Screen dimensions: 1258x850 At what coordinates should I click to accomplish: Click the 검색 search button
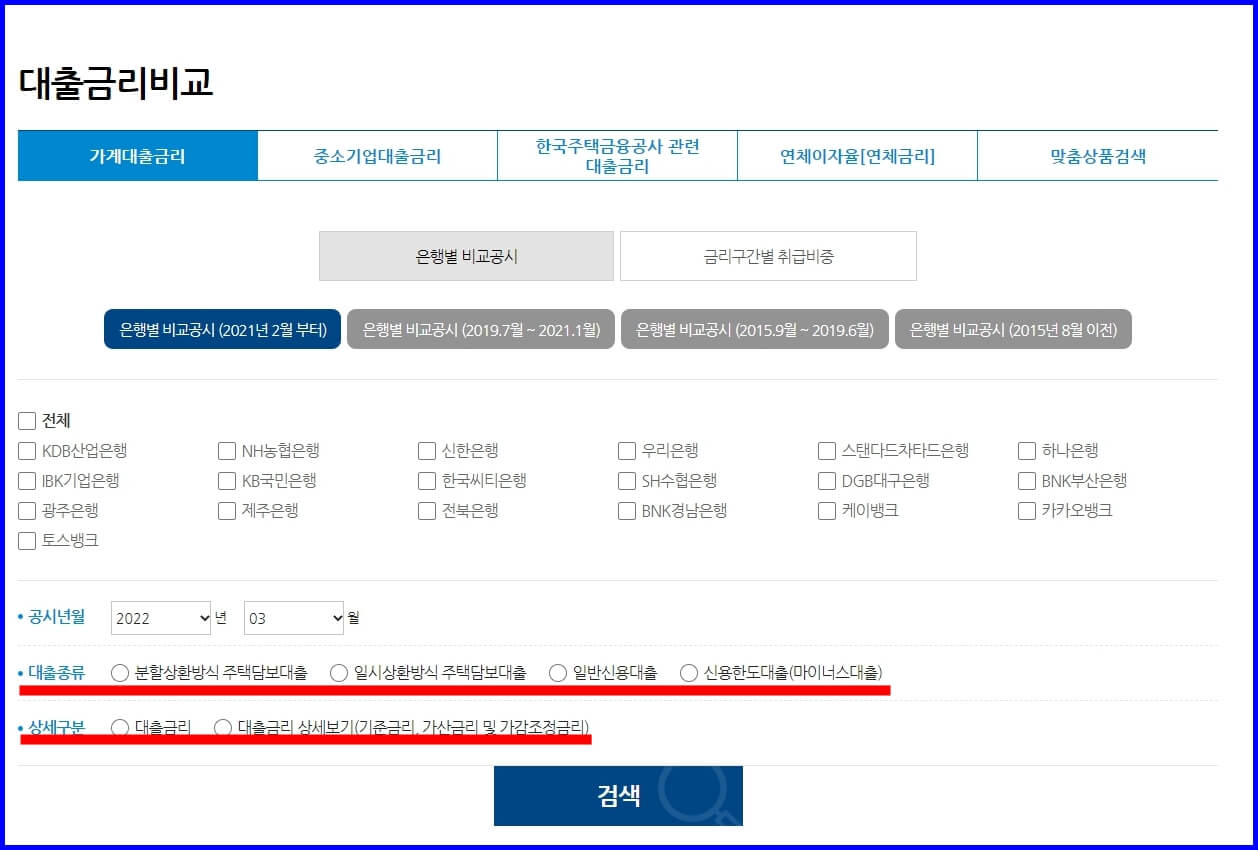coord(617,794)
